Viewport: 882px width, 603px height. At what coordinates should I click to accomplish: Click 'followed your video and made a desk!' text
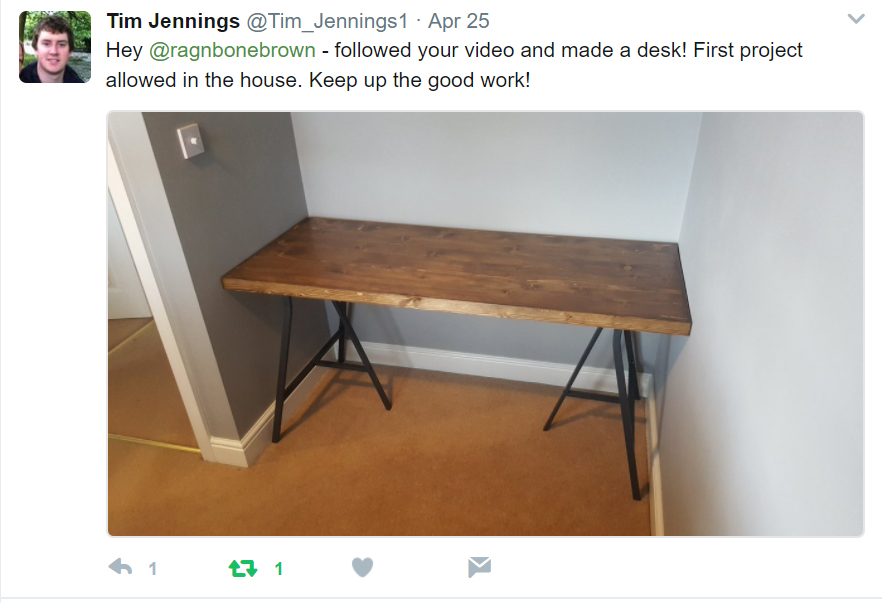point(511,50)
